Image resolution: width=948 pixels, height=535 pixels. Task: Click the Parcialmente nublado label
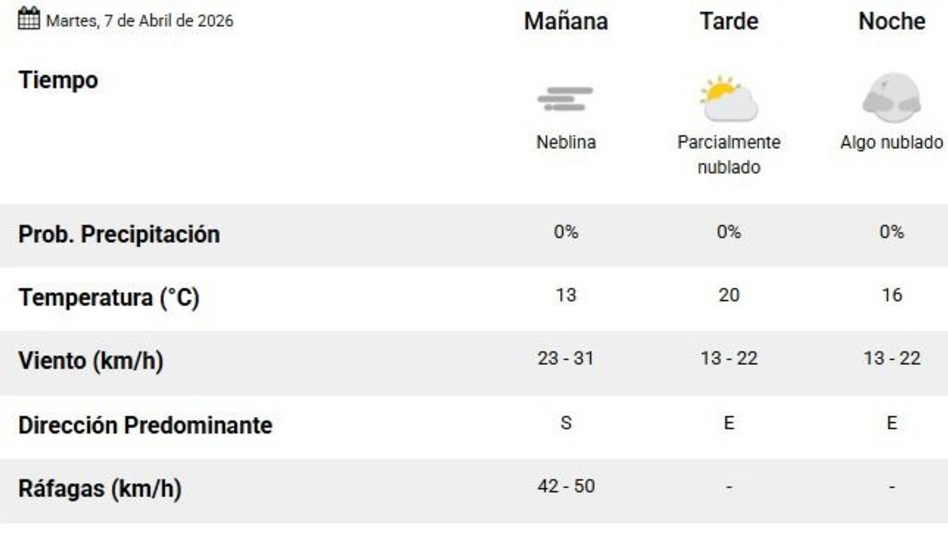(729, 154)
